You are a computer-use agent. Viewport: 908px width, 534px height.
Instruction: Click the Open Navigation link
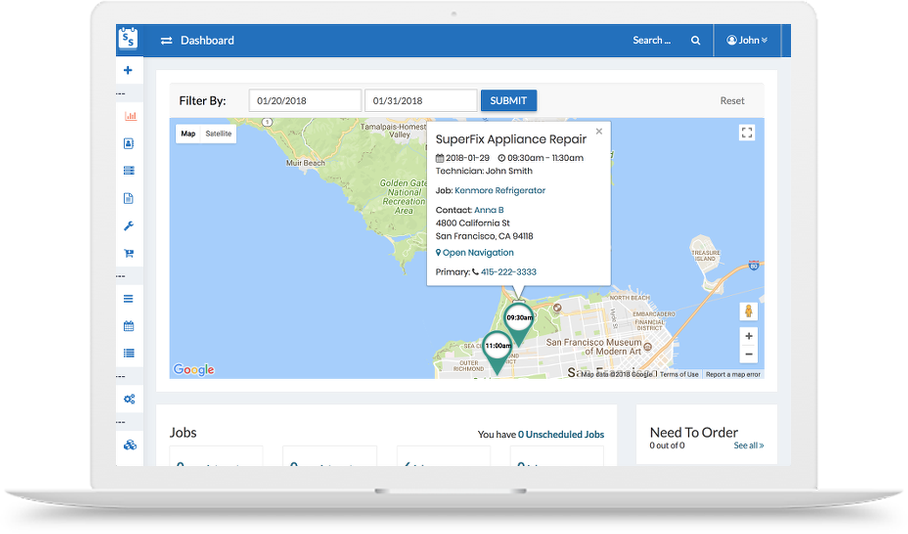tap(474, 253)
